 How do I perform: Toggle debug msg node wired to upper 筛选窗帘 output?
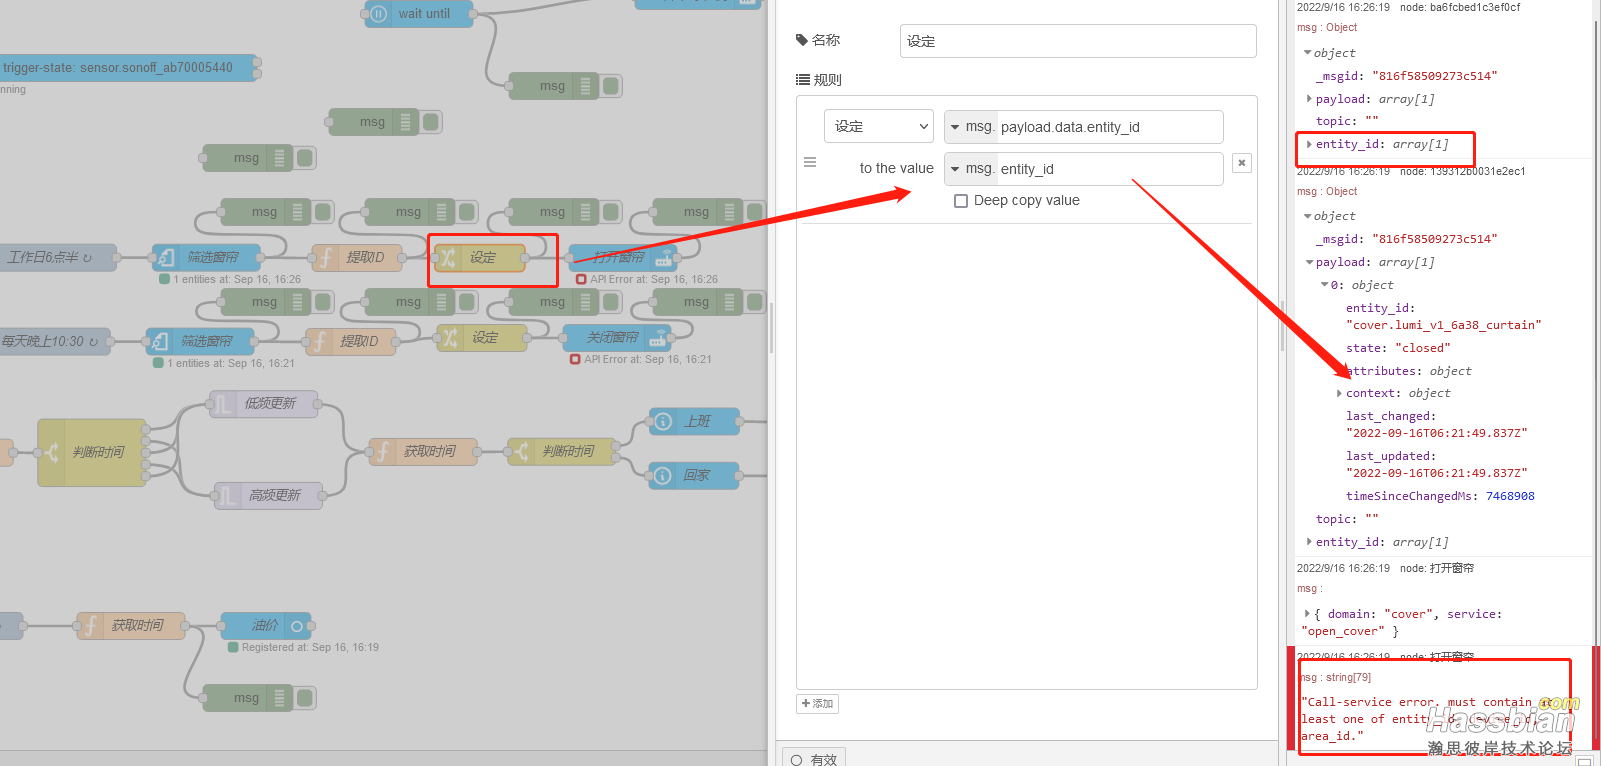323,212
